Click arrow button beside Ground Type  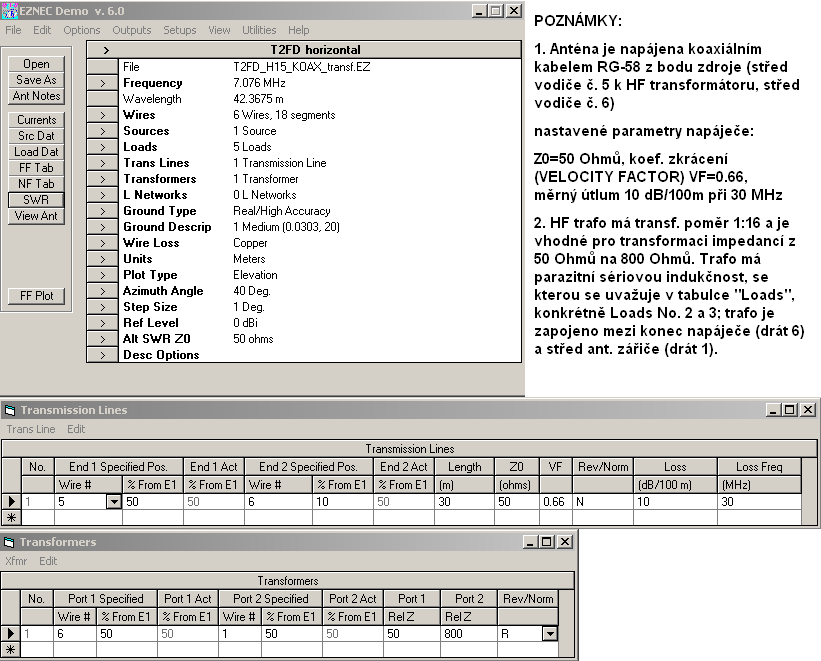[x=102, y=211]
